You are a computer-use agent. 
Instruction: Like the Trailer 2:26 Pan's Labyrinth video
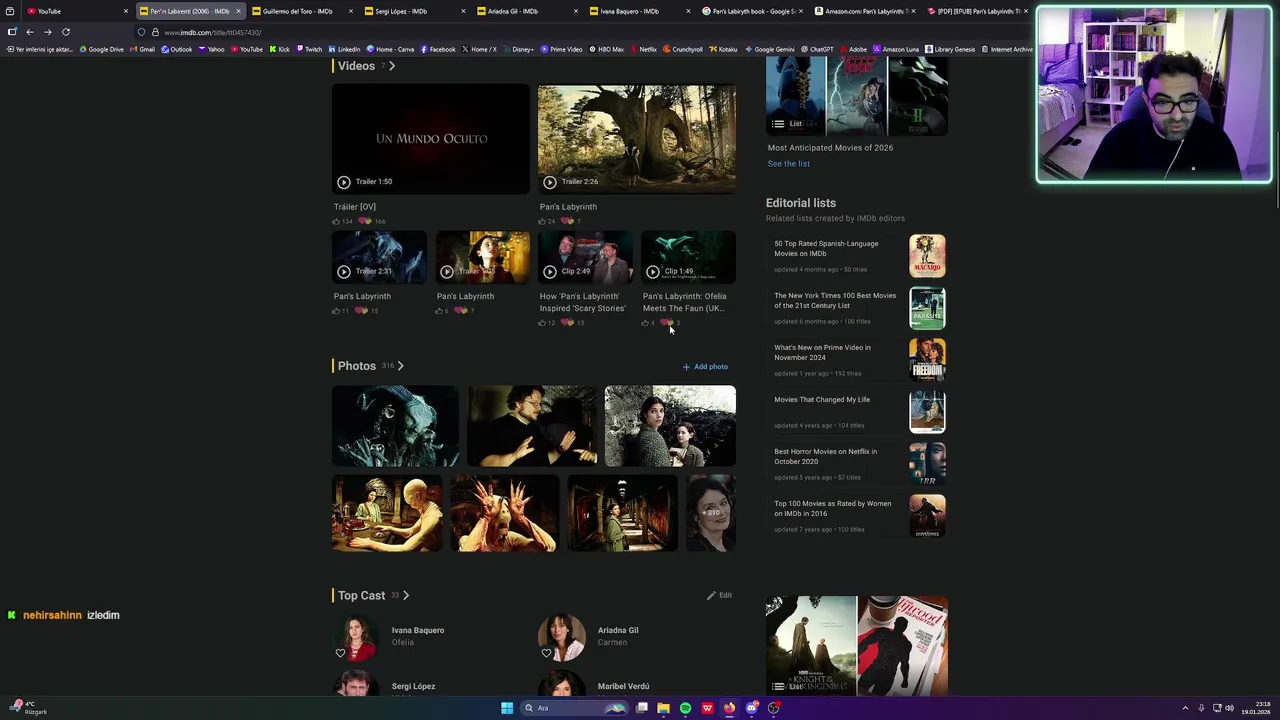(544, 221)
